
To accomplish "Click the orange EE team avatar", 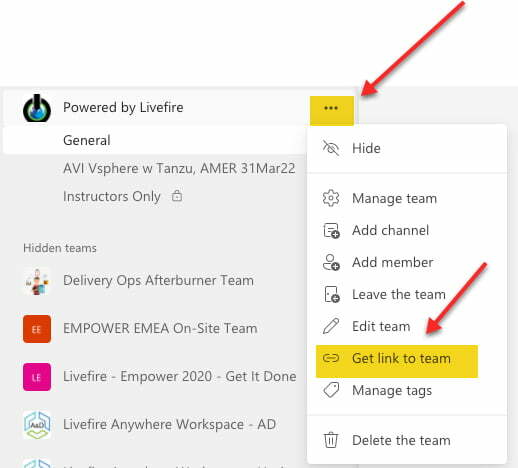I will pyautogui.click(x=37, y=329).
